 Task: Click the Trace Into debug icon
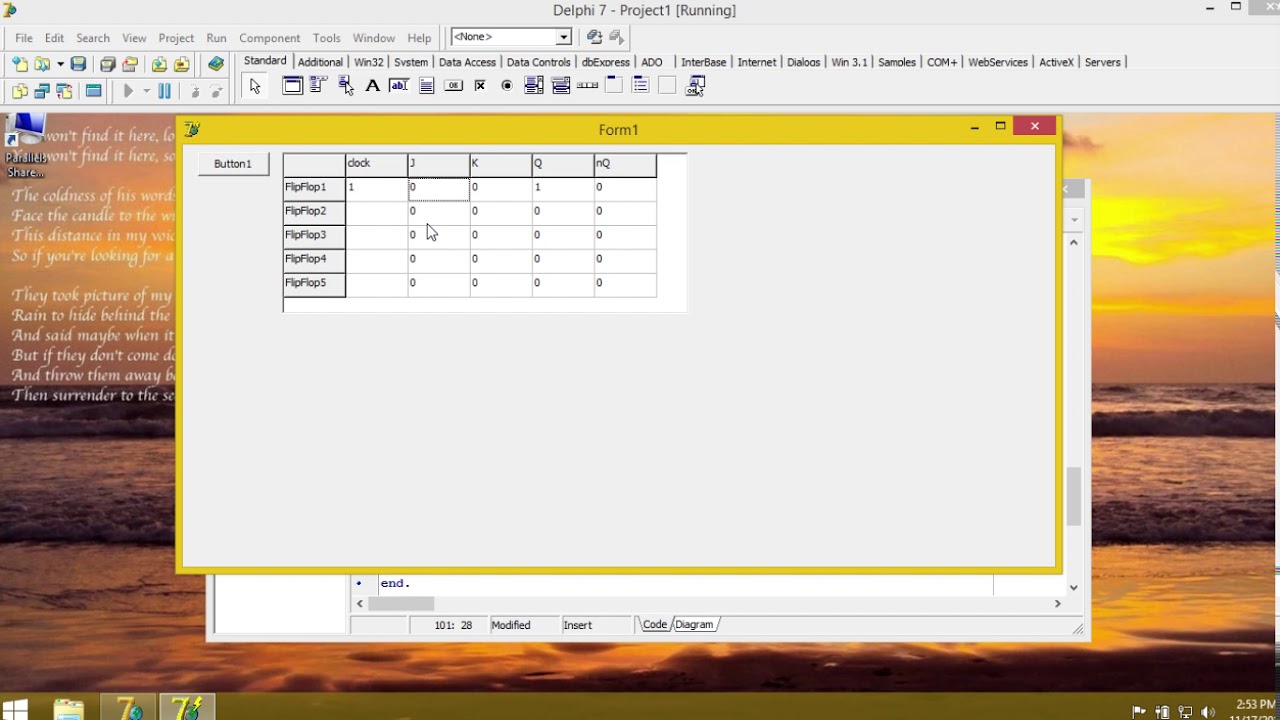[194, 91]
